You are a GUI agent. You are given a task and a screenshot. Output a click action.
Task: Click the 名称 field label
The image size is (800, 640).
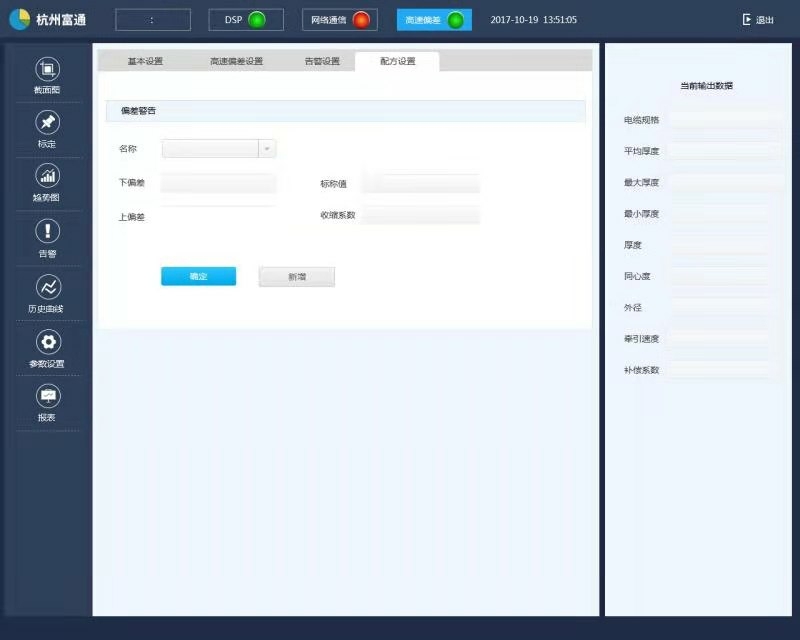click(x=128, y=149)
